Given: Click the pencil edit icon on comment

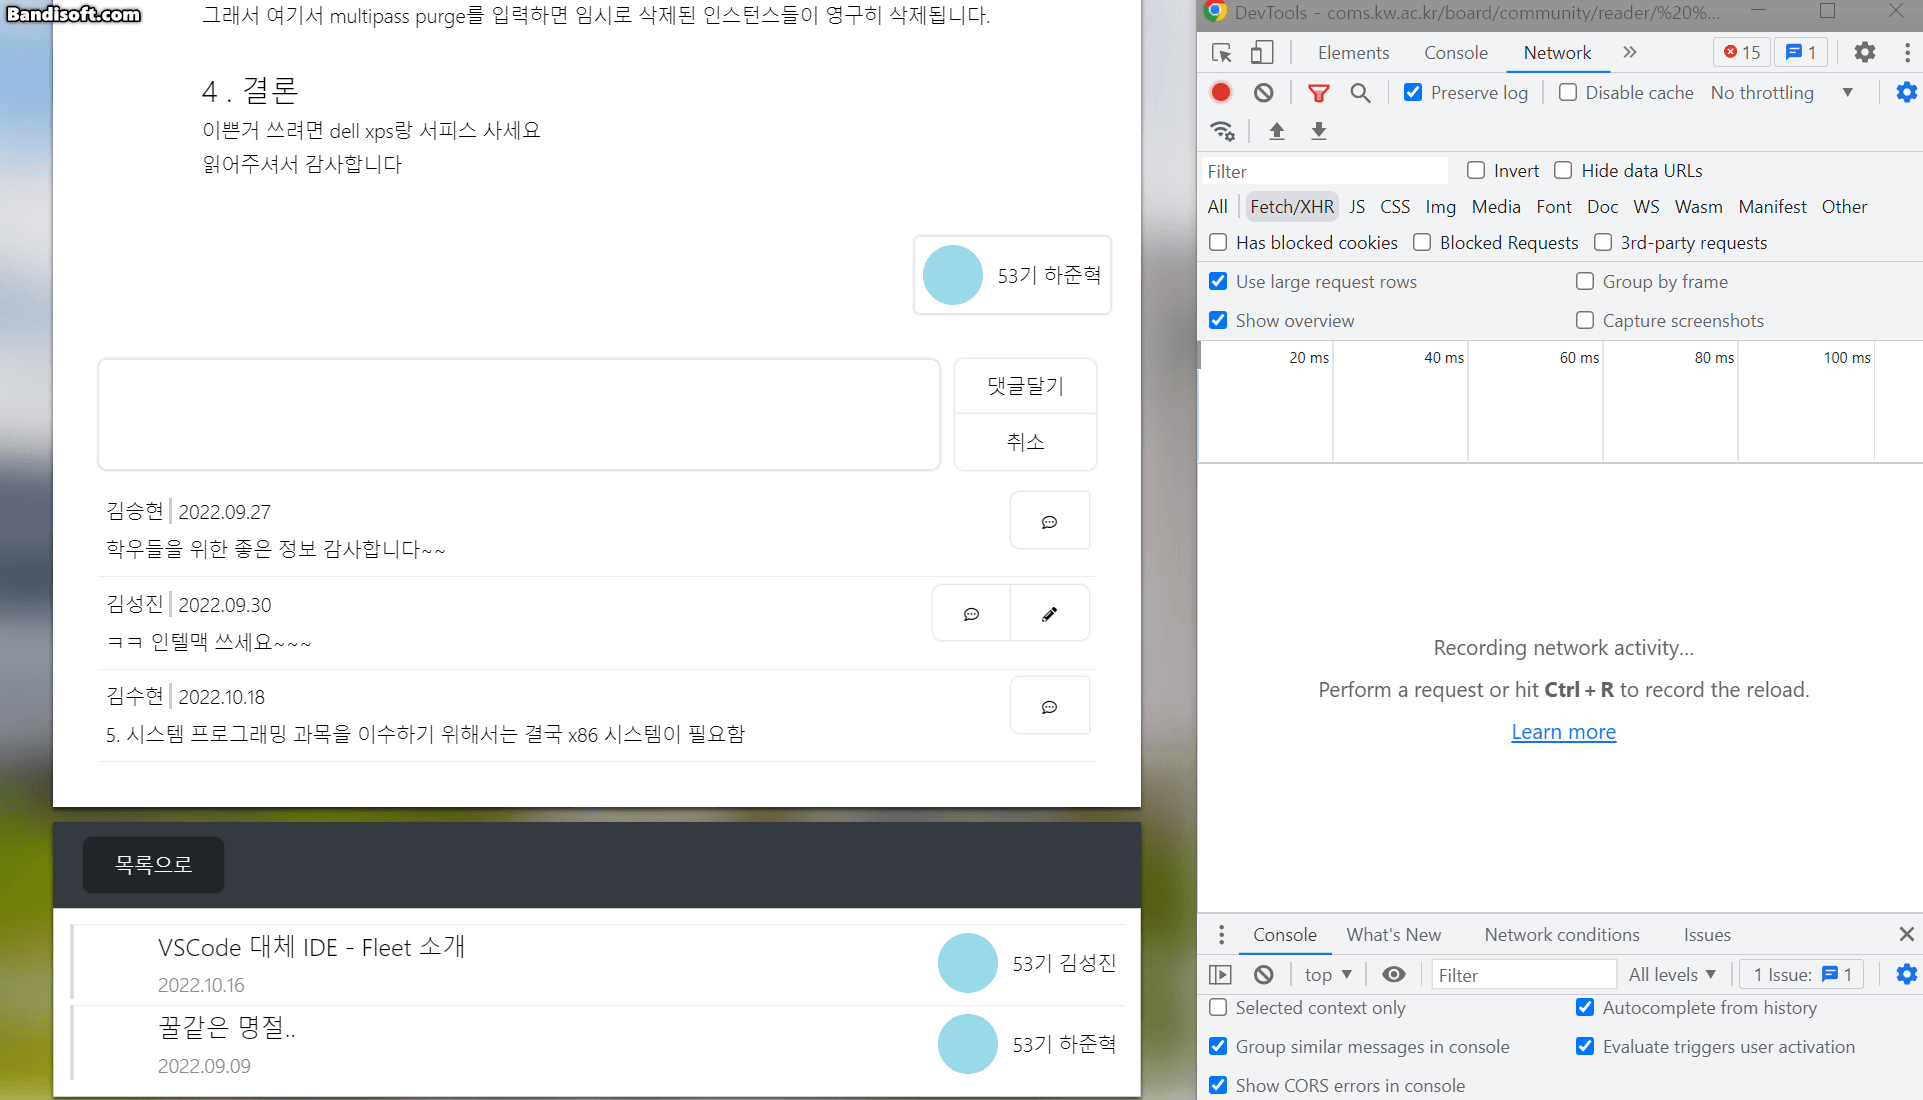Looking at the screenshot, I should pos(1049,614).
